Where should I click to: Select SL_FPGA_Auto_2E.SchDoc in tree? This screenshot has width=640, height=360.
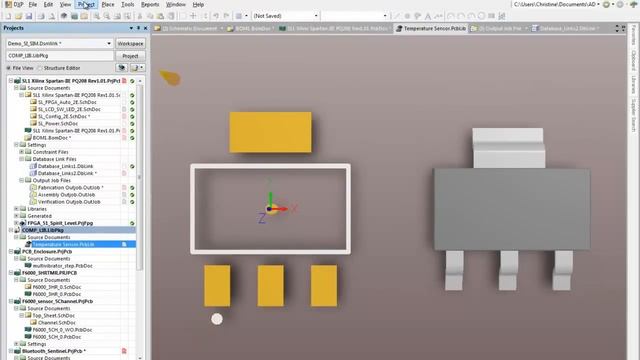click(x=67, y=102)
